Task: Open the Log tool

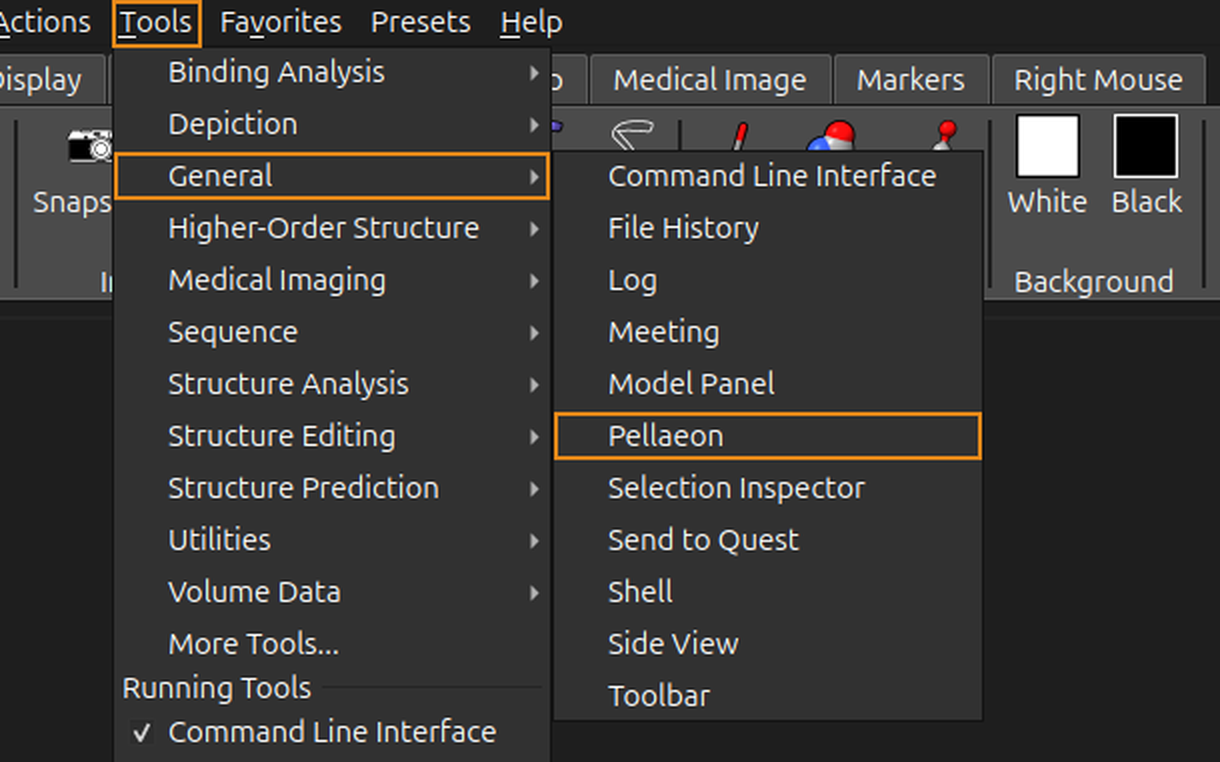Action: (x=768, y=280)
